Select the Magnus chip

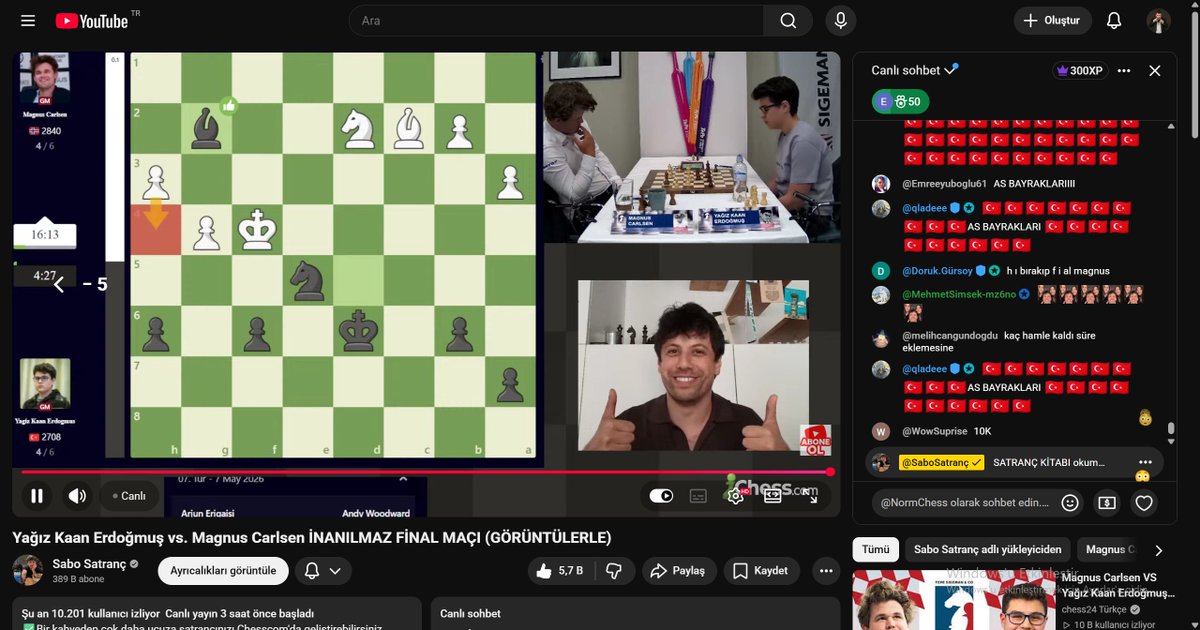[1109, 550]
